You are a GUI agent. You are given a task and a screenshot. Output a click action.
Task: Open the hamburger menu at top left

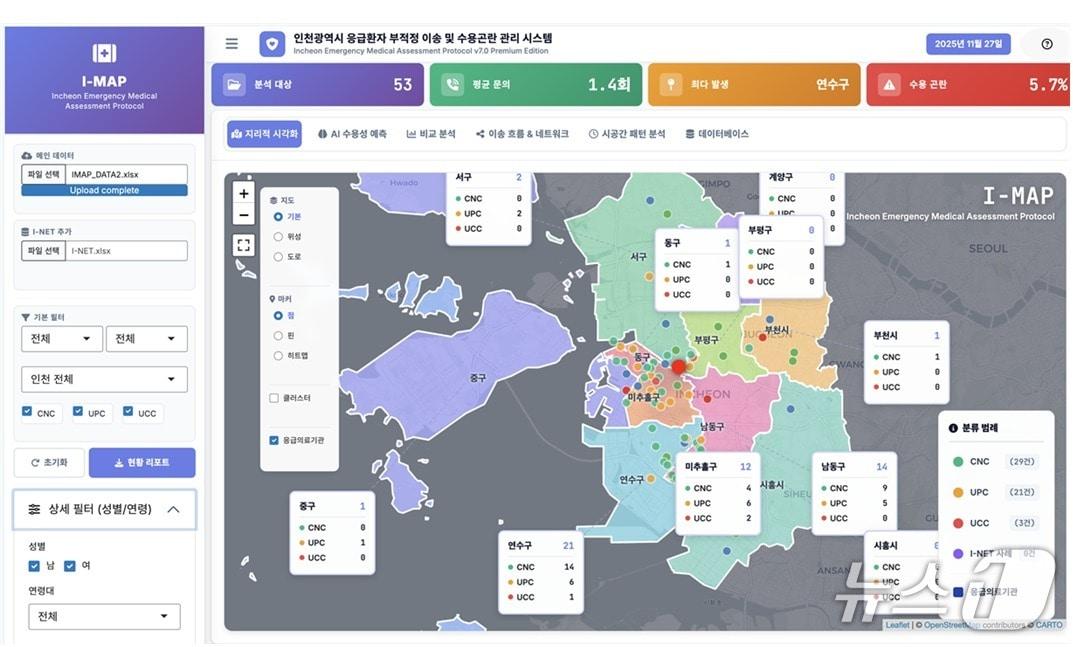(231, 43)
